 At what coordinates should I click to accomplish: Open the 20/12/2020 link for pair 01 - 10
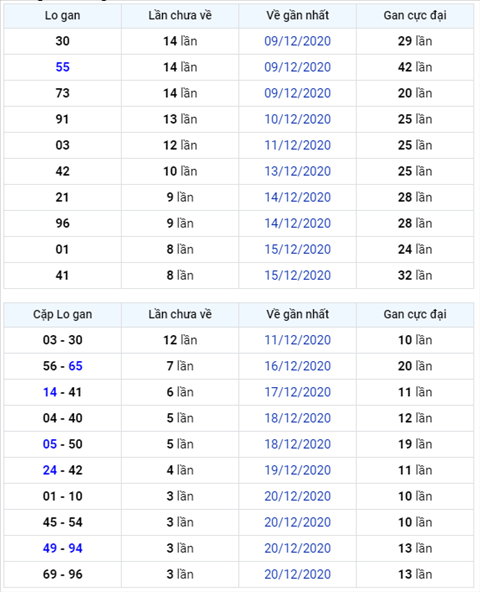[x=297, y=496]
